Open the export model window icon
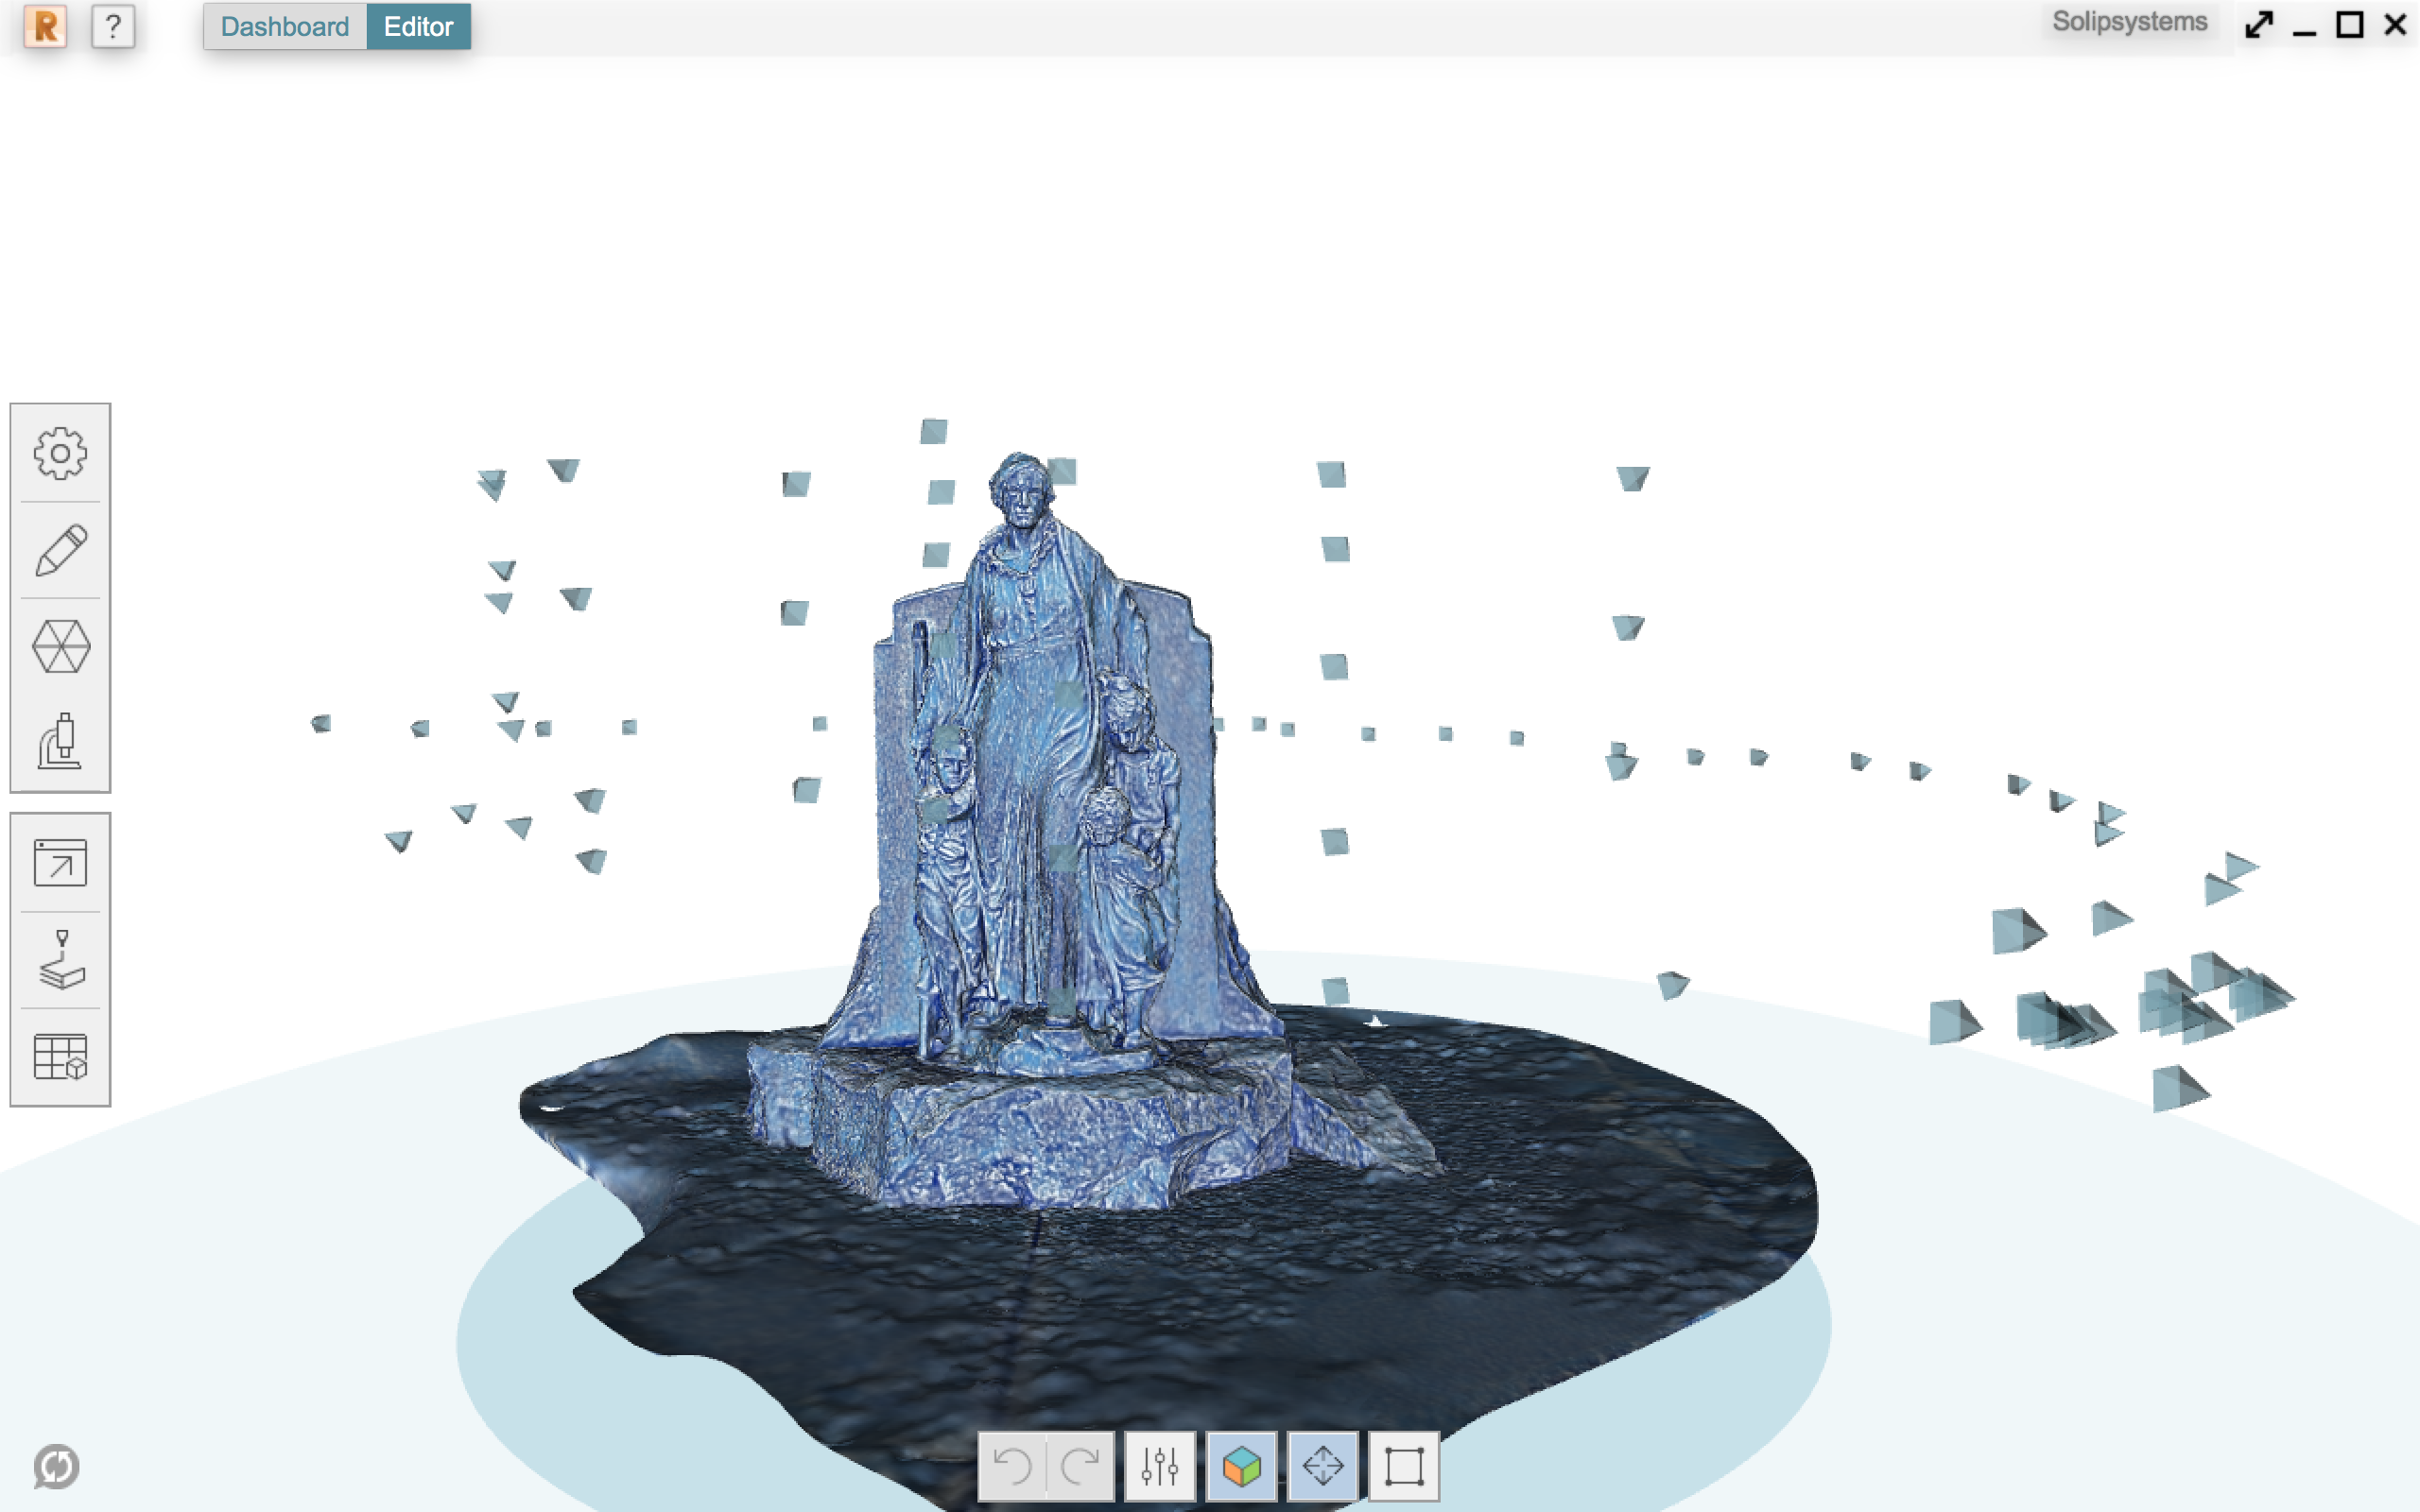The width and height of the screenshot is (2420, 1512). click(x=60, y=862)
